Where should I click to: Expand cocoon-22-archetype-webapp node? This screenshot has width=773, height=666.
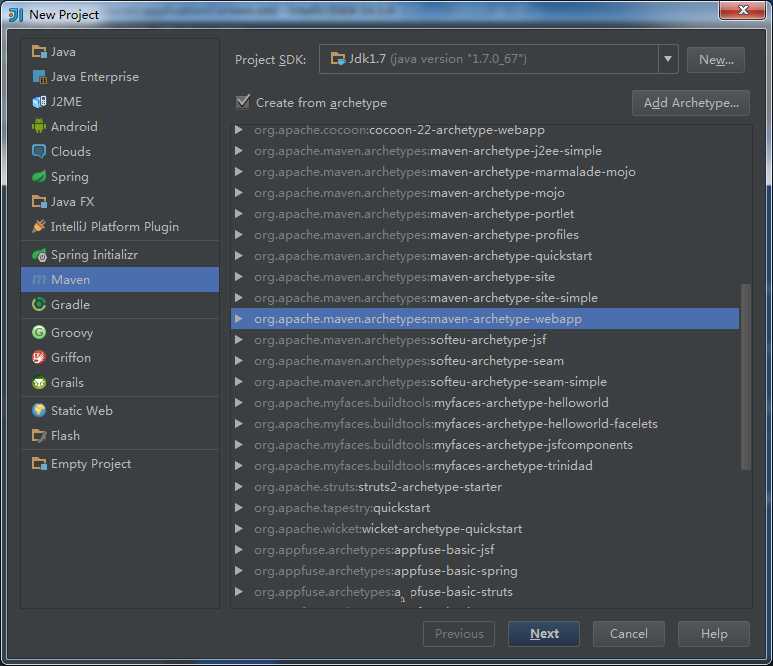coord(239,130)
